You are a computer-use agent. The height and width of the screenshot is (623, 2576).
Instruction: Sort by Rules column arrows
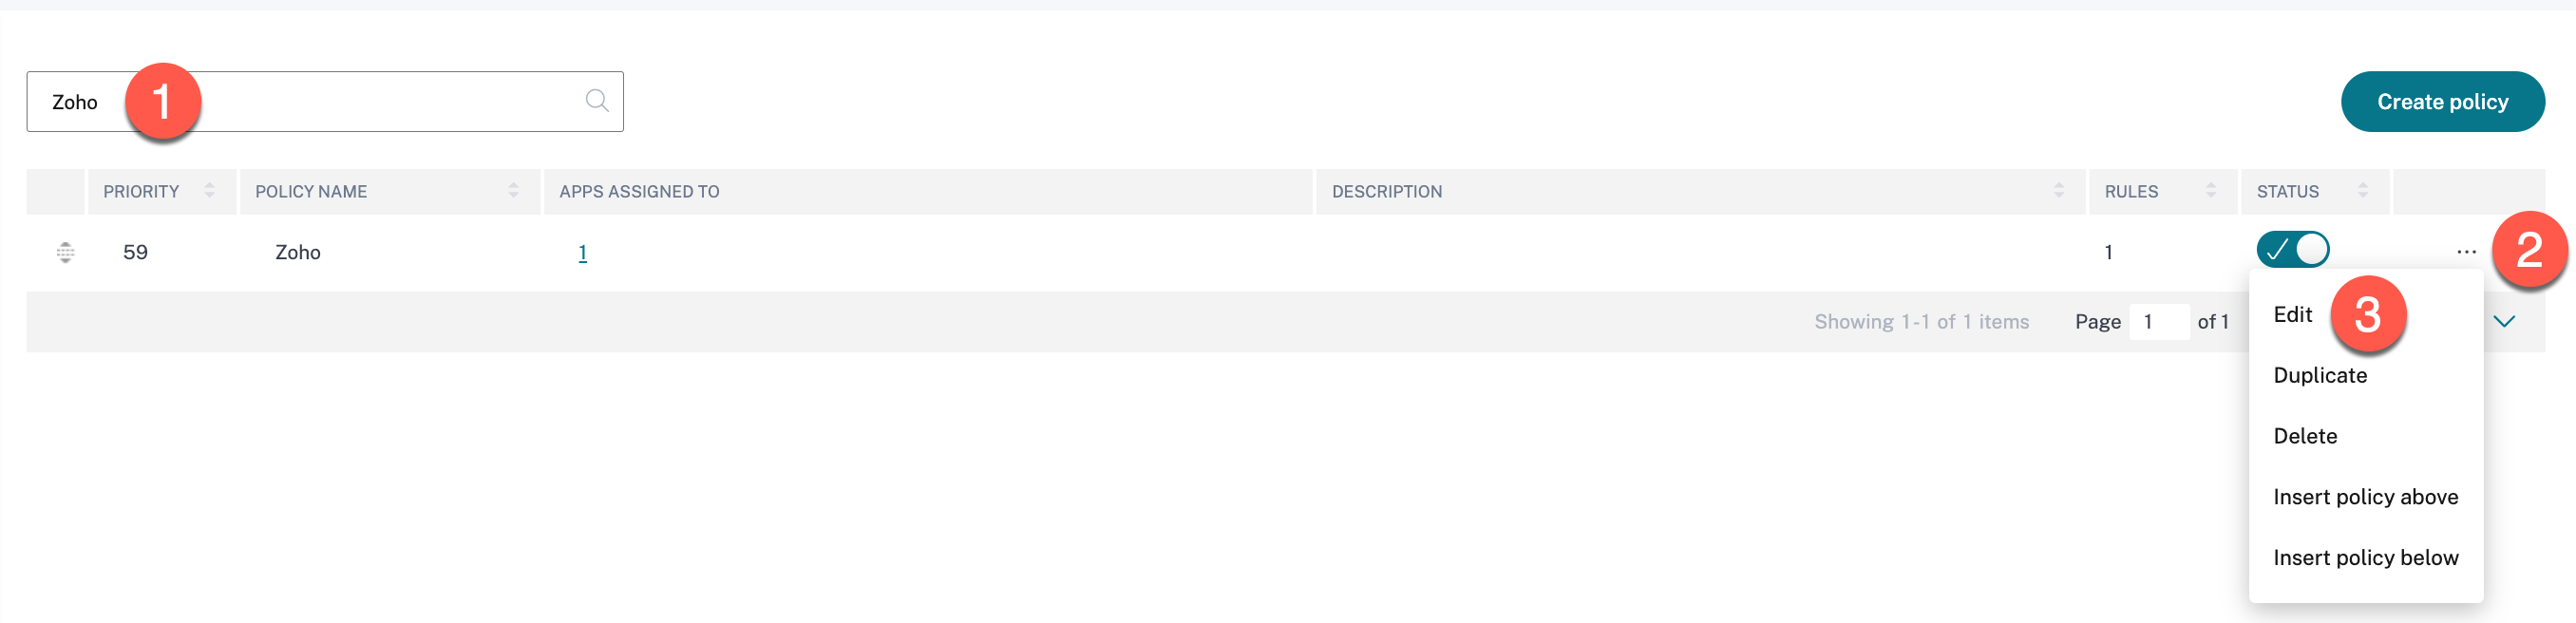click(x=2210, y=190)
